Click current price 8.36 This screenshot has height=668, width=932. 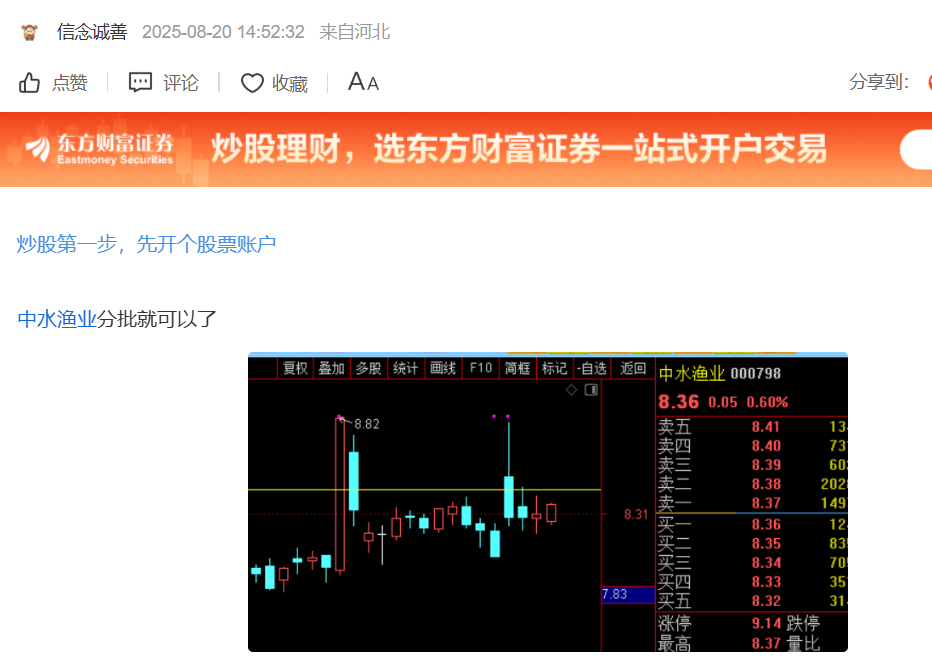tap(679, 402)
